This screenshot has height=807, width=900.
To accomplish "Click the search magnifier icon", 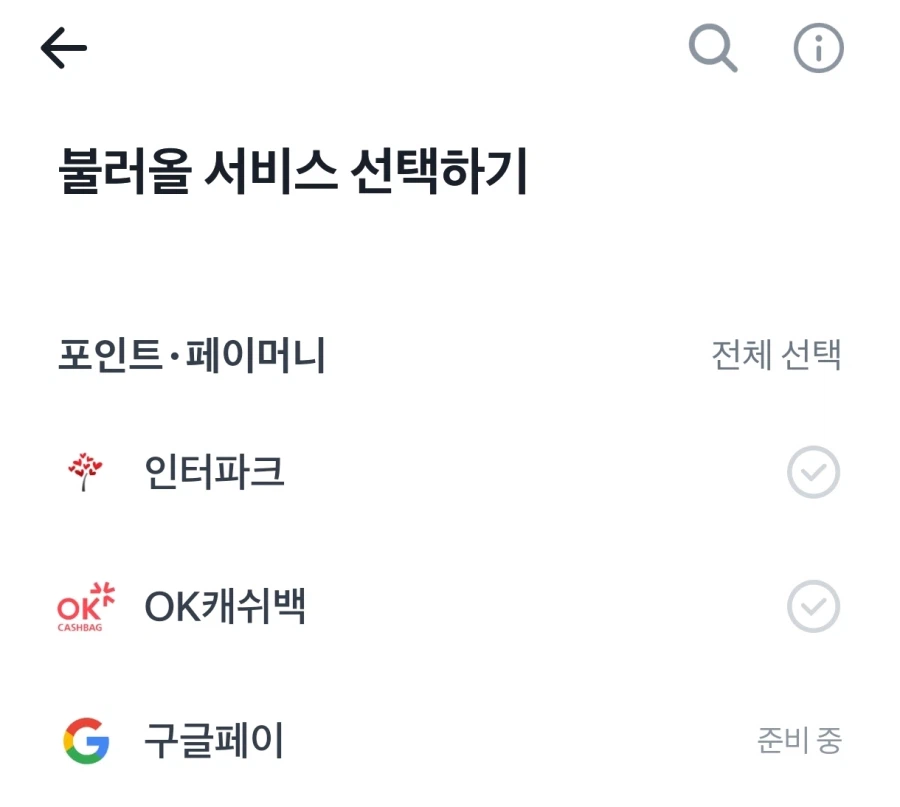I will pos(712,47).
